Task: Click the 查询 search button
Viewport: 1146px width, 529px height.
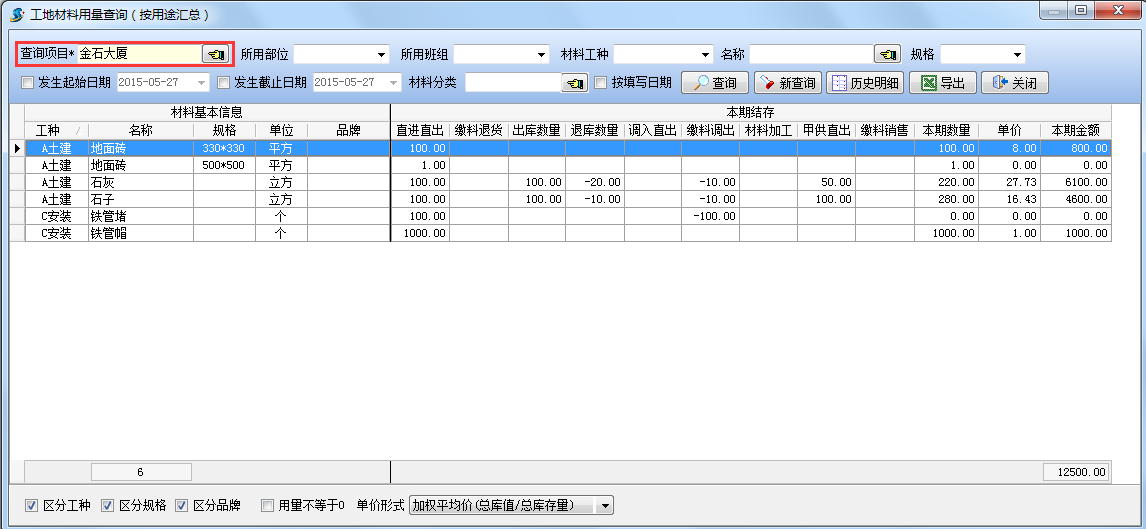Action: 715,83
